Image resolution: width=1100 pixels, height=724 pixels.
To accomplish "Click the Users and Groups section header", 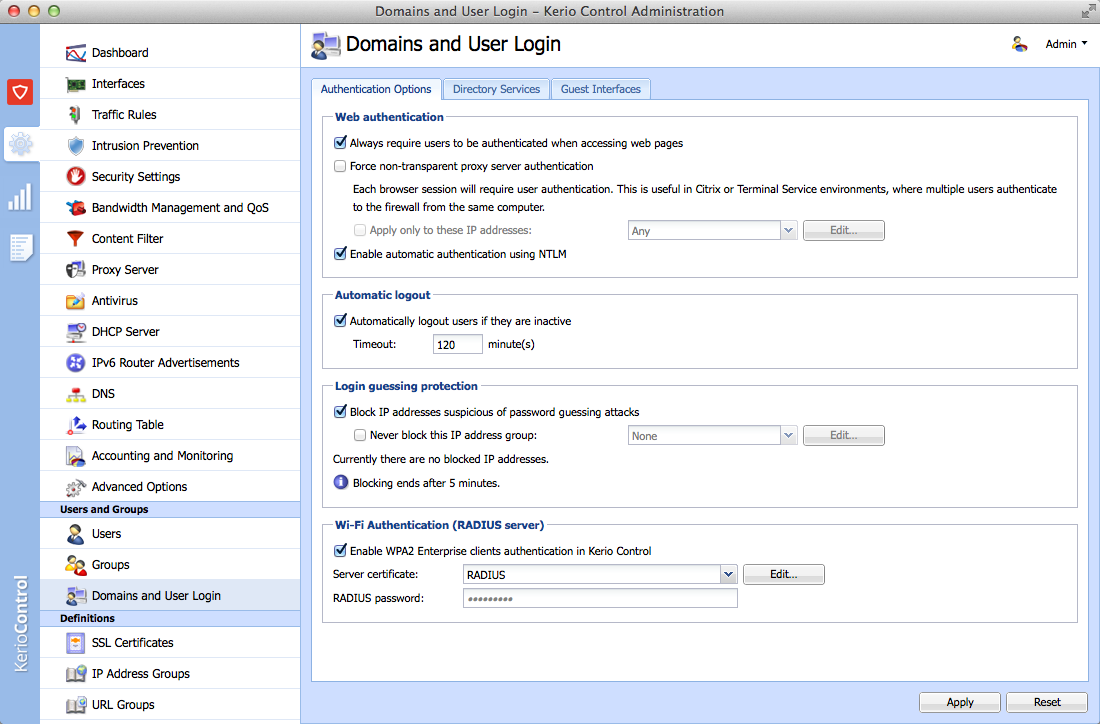I will 170,509.
